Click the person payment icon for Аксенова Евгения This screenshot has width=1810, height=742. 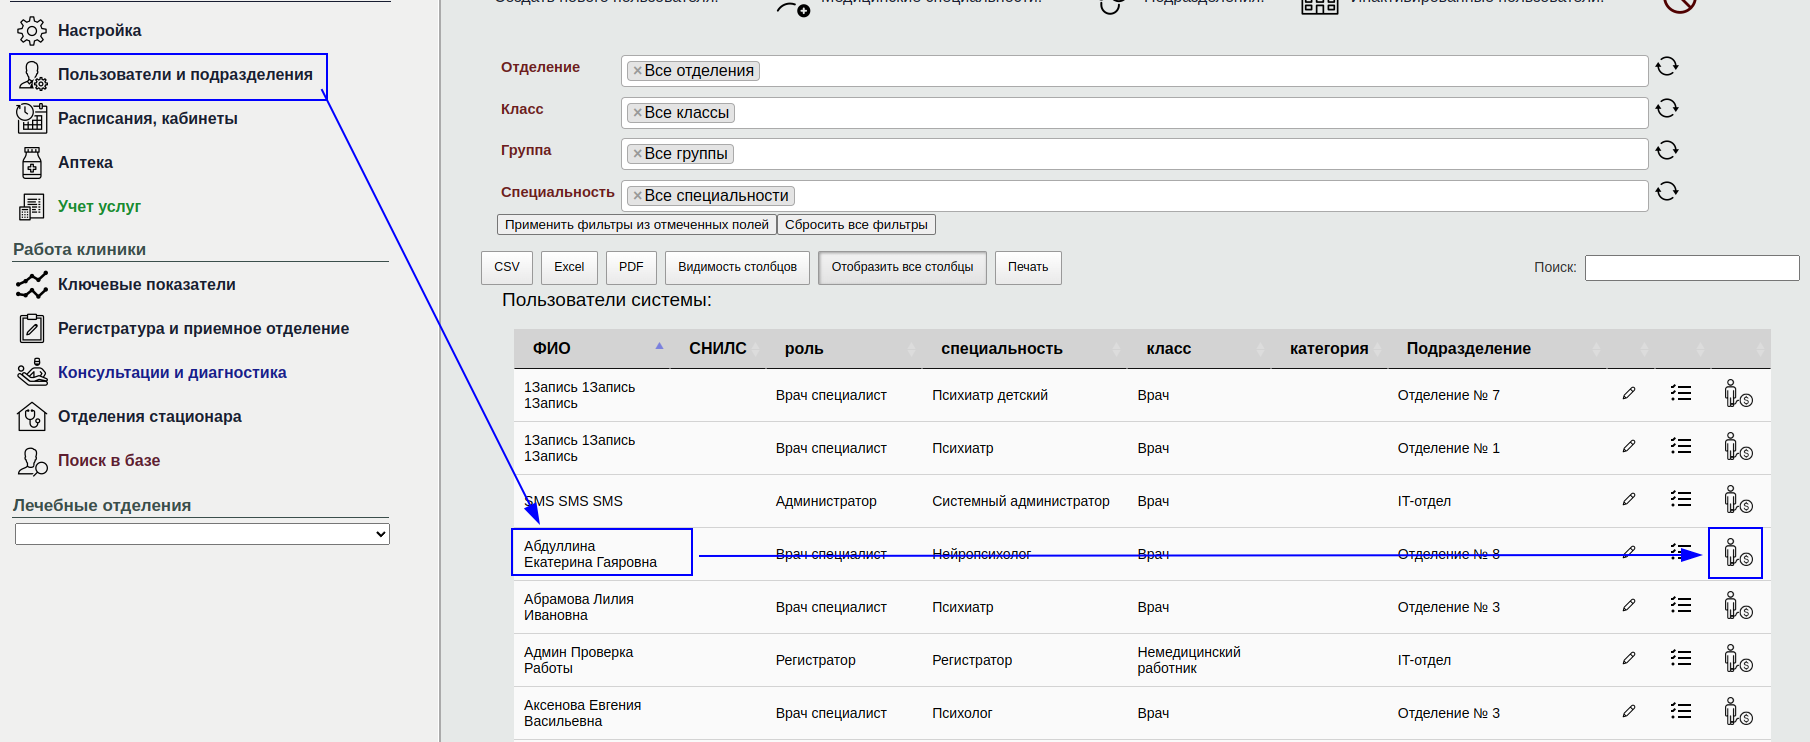click(1736, 712)
